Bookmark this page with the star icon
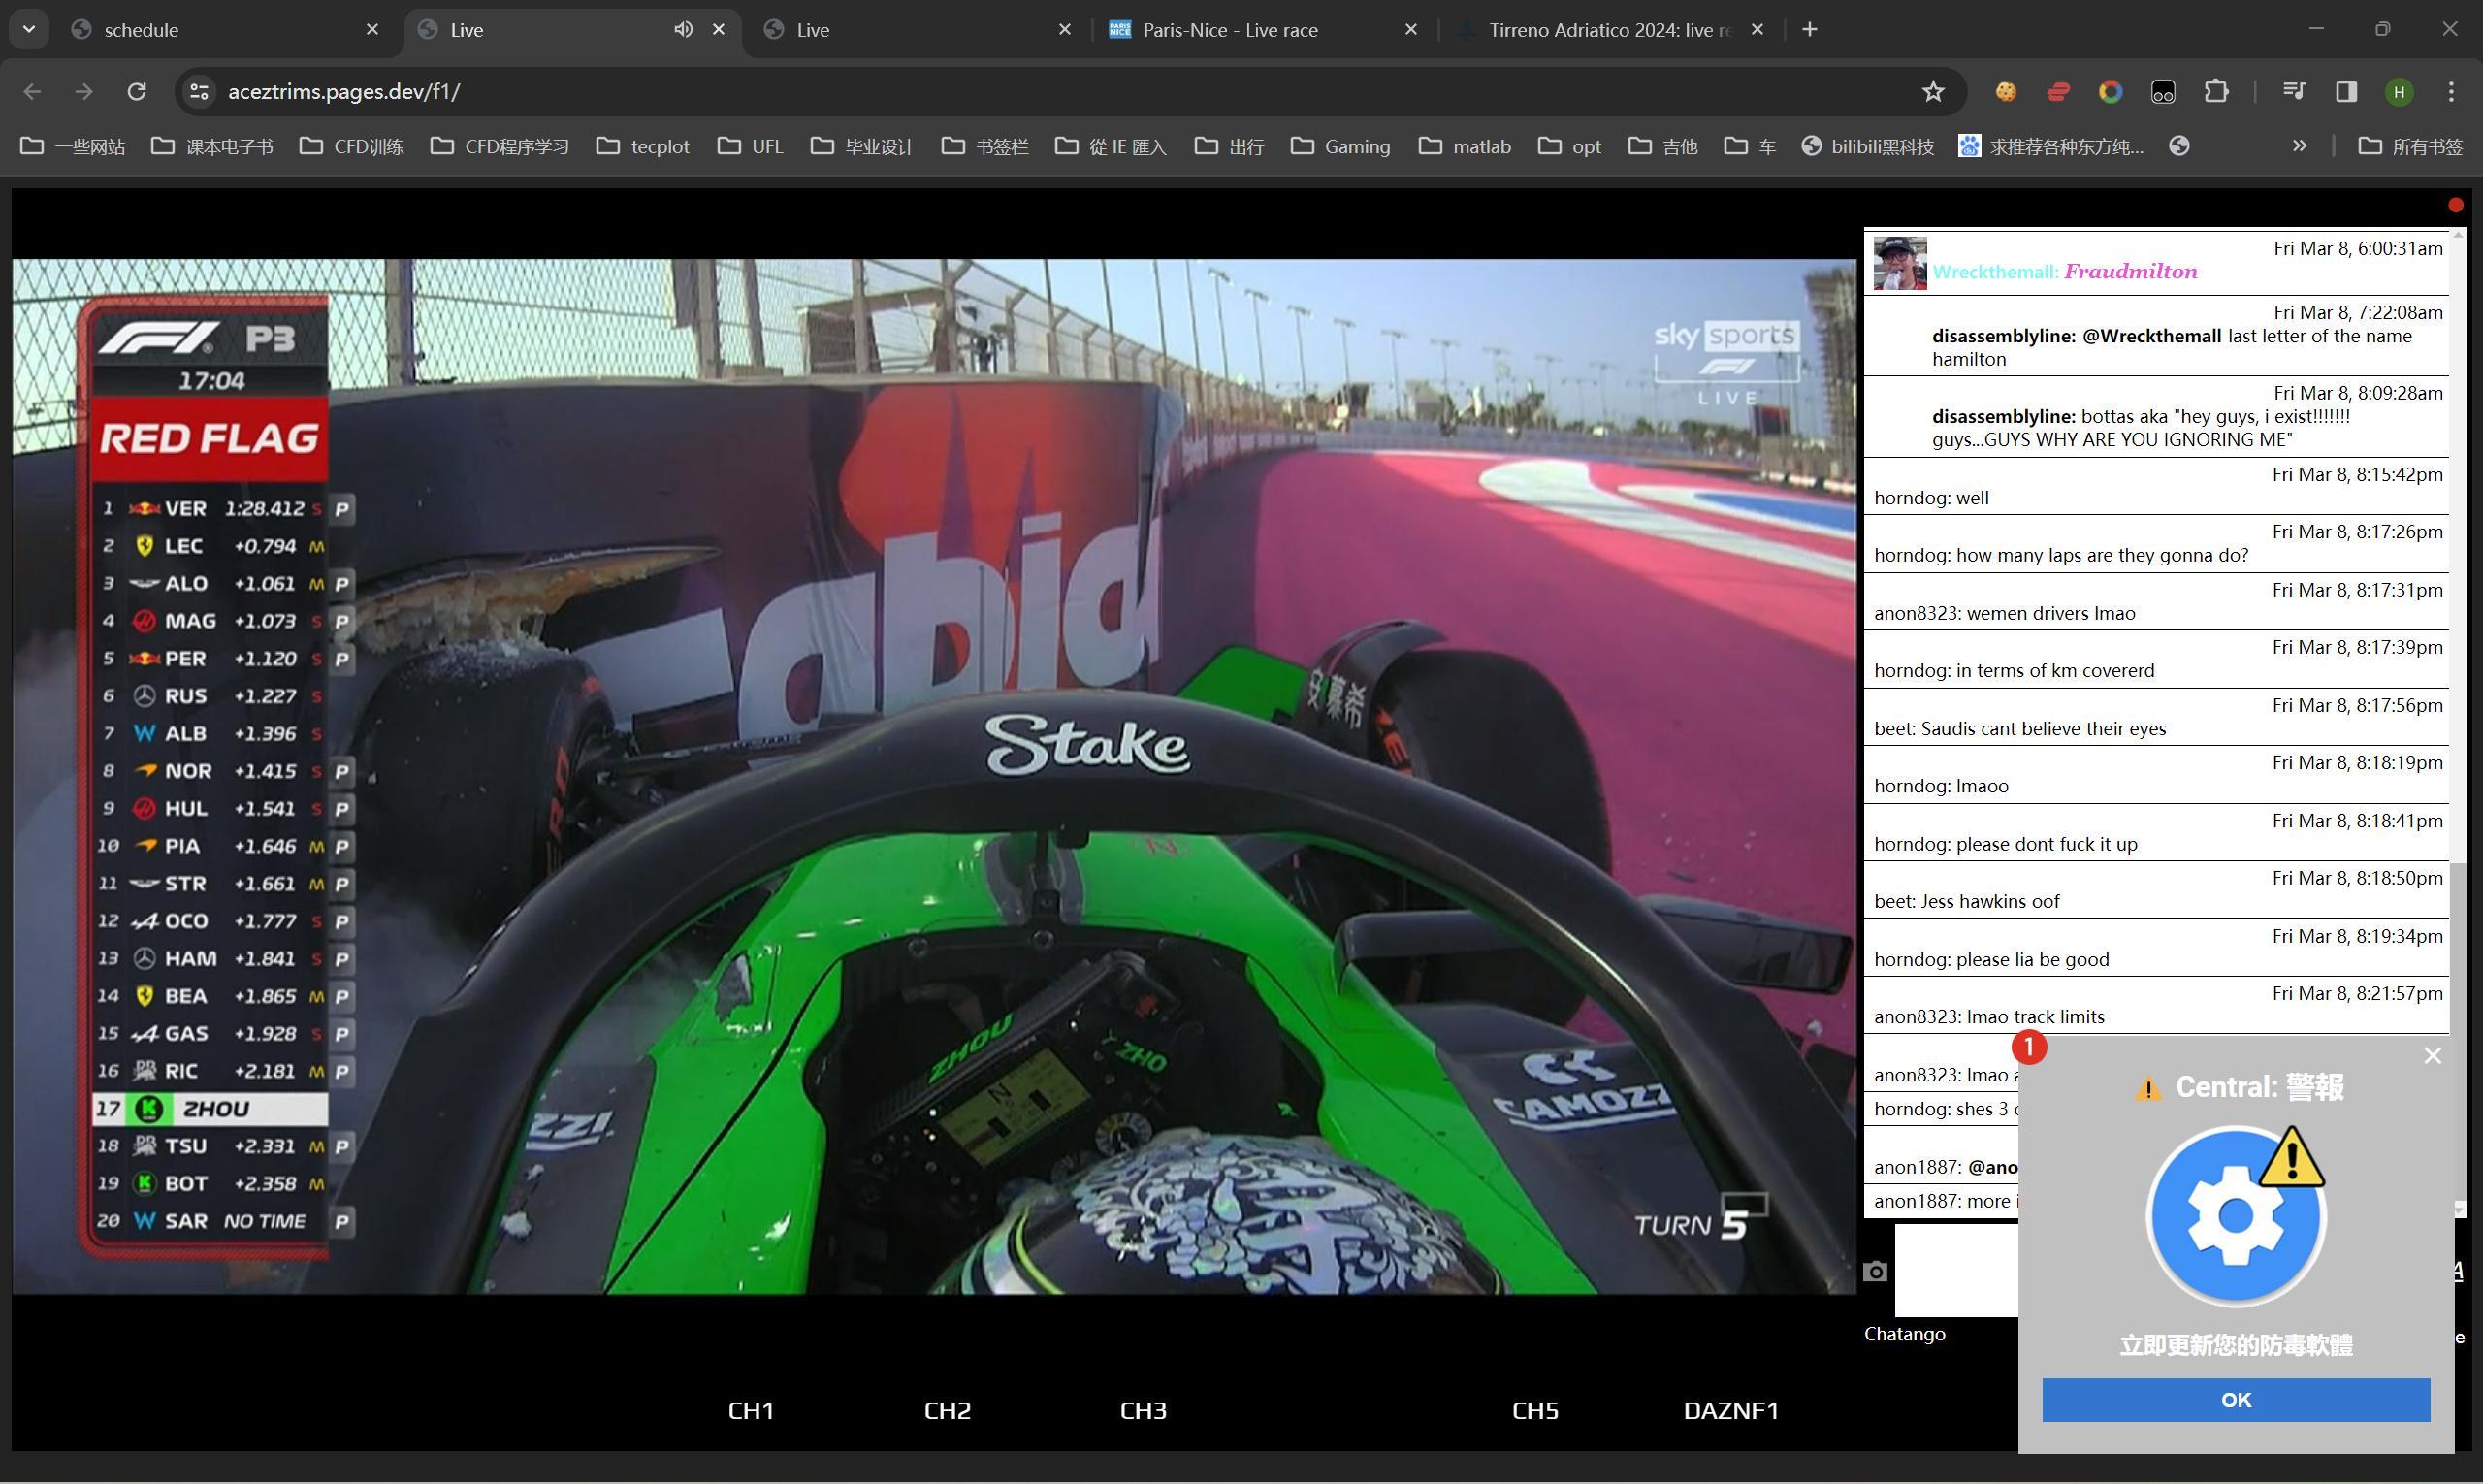 1933,91
